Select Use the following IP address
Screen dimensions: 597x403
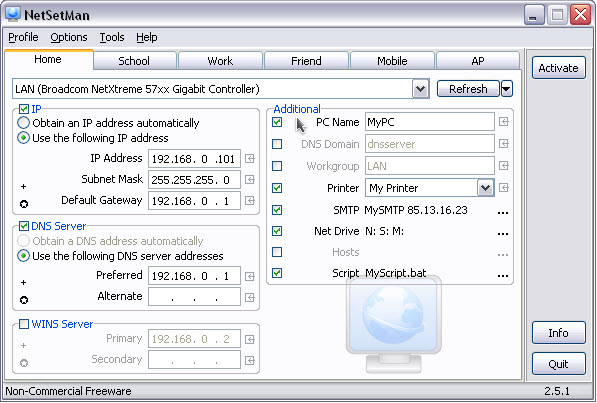coord(93,138)
